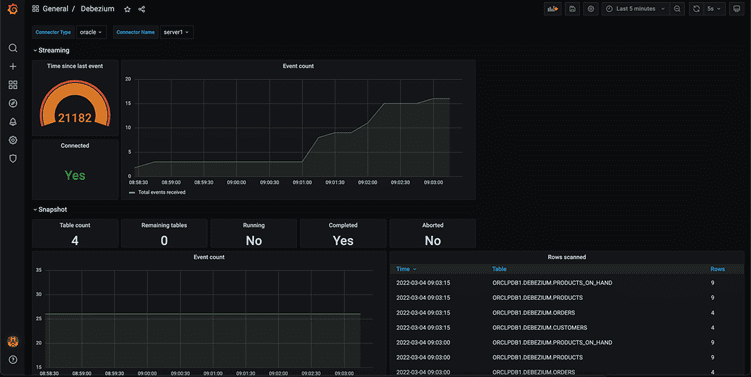Share the dashboard via share icon

(x=141, y=9)
